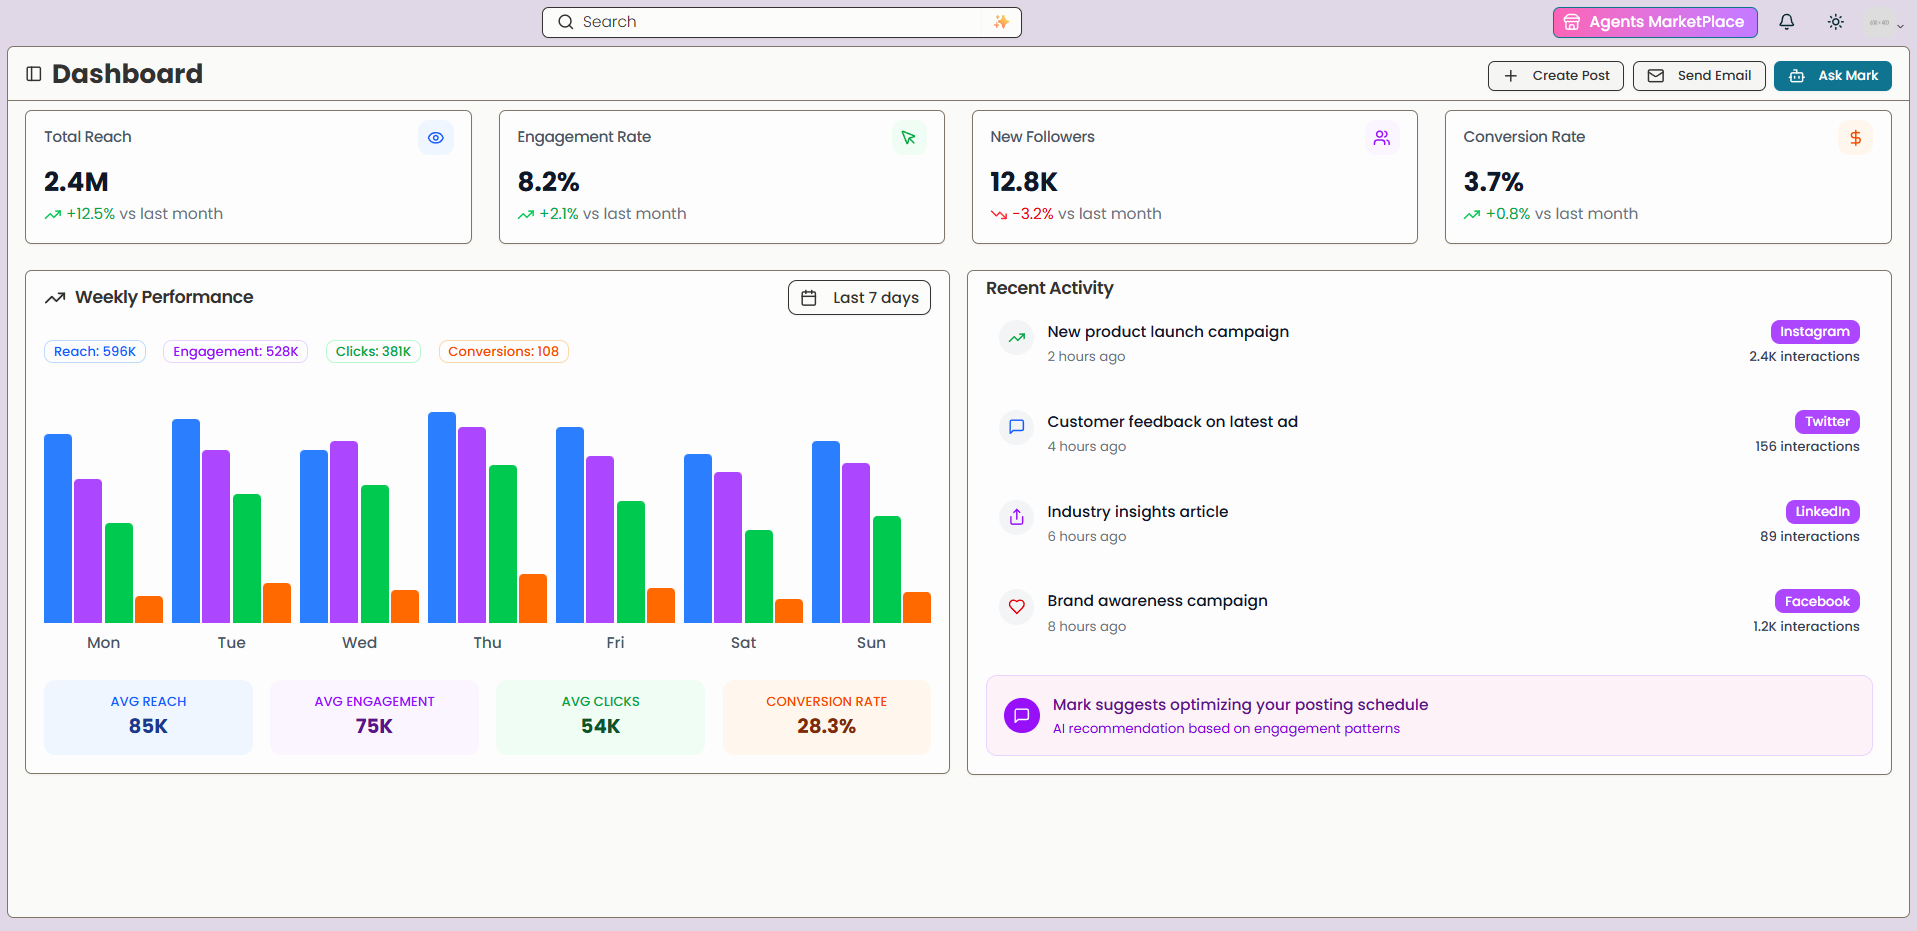The width and height of the screenshot is (1917, 931).
Task: Click the heart icon for Brand awareness campaign
Action: 1016,606
